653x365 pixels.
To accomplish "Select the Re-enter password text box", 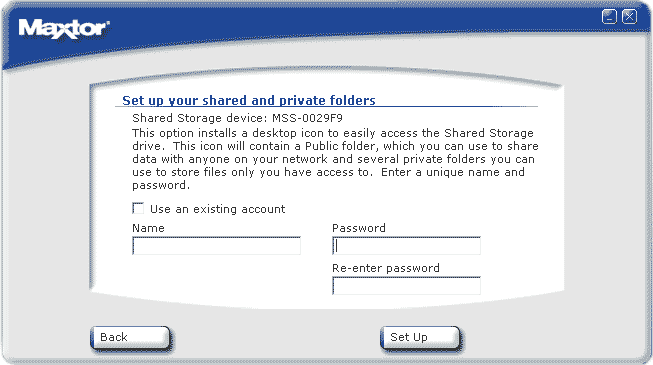I will pyautogui.click(x=406, y=286).
